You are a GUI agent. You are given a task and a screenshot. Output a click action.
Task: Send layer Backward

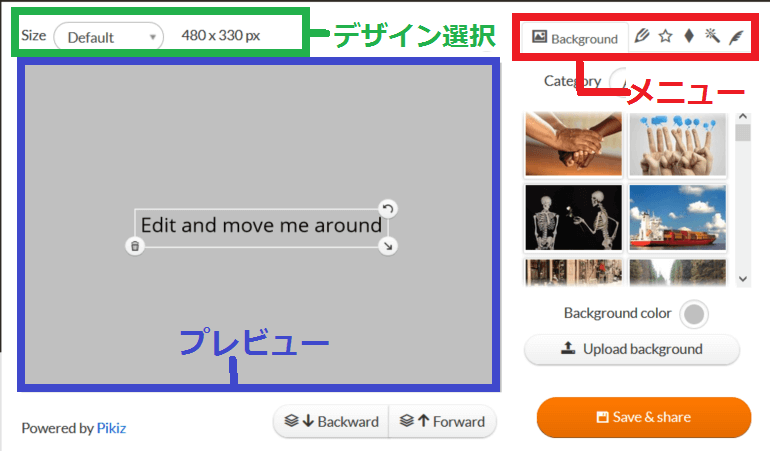pos(331,422)
